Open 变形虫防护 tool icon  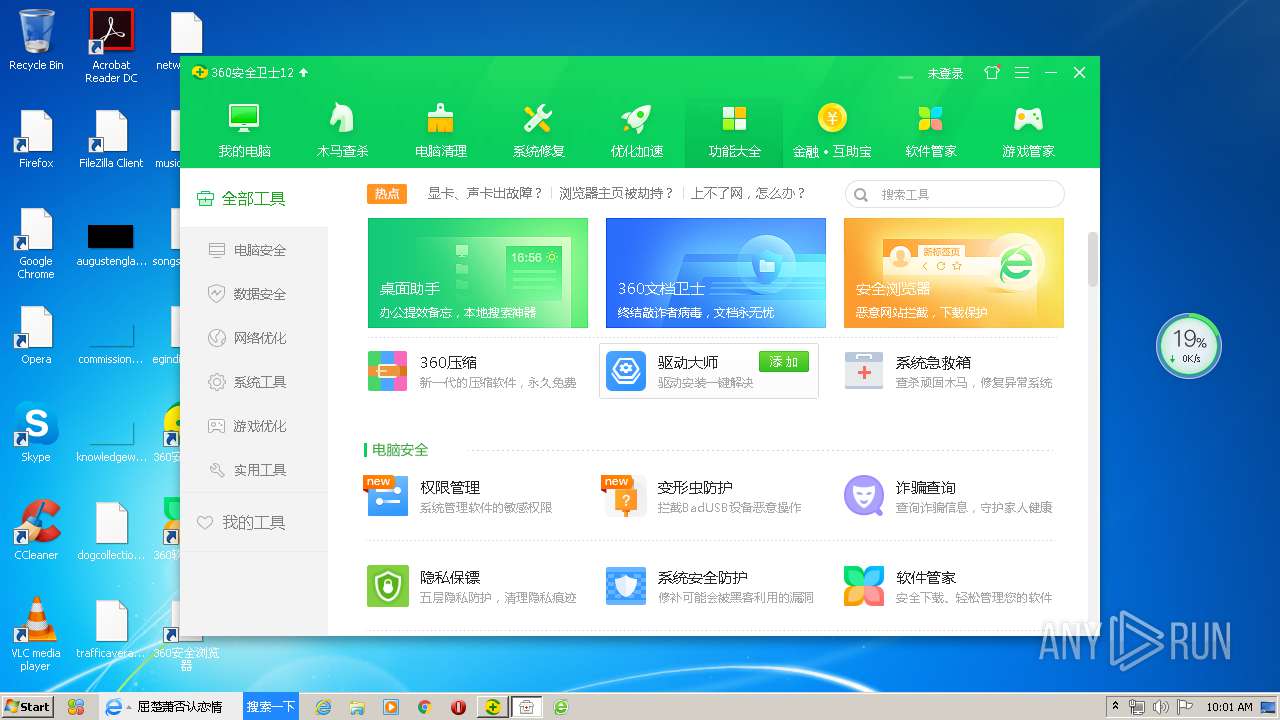pos(625,496)
